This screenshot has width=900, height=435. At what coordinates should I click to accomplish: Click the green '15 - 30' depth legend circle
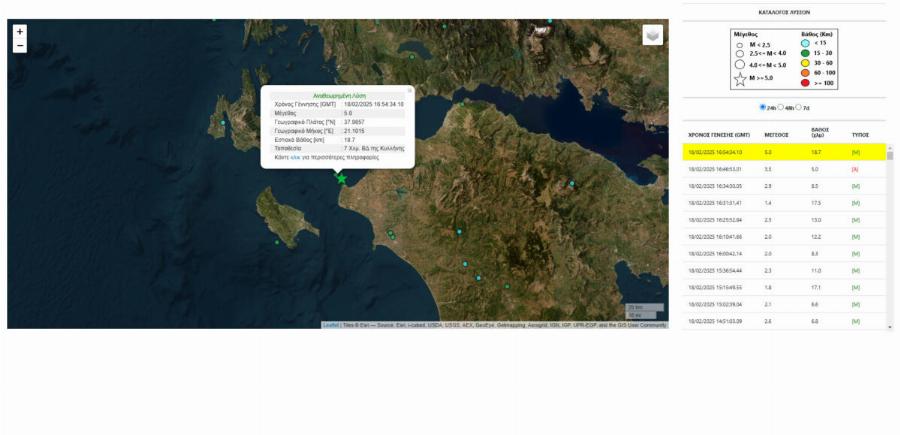pyautogui.click(x=805, y=53)
